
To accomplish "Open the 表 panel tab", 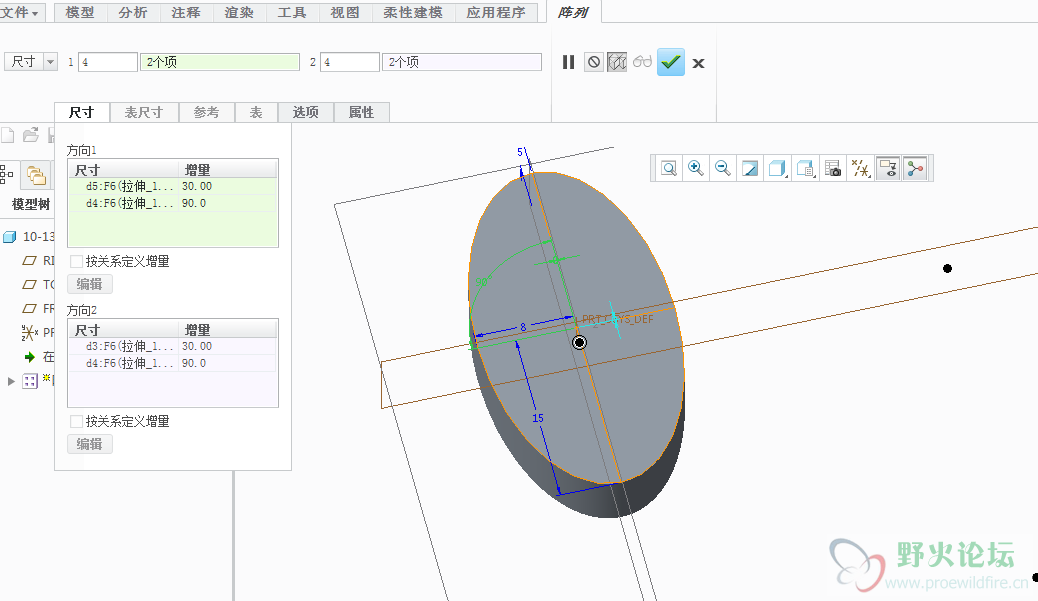I will tap(256, 112).
